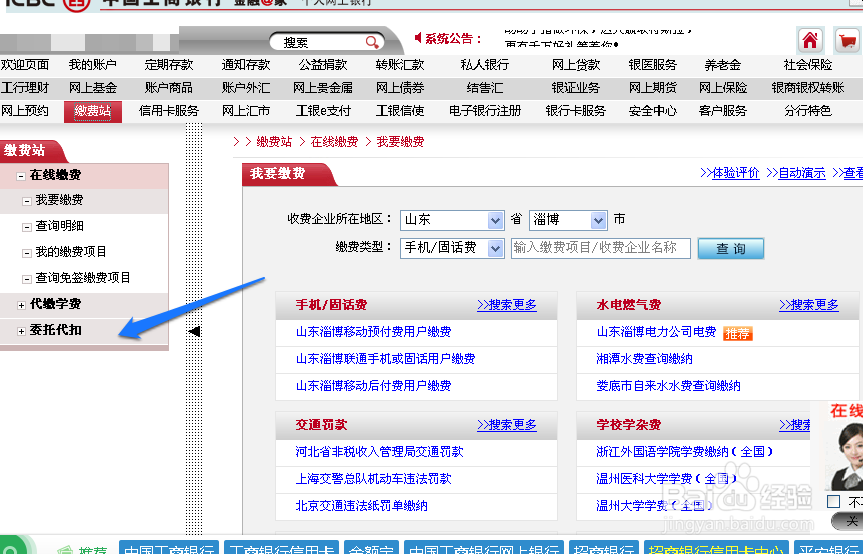Open the 安全中心 menu
Viewport: 863px width, 554px height.
(x=652, y=111)
